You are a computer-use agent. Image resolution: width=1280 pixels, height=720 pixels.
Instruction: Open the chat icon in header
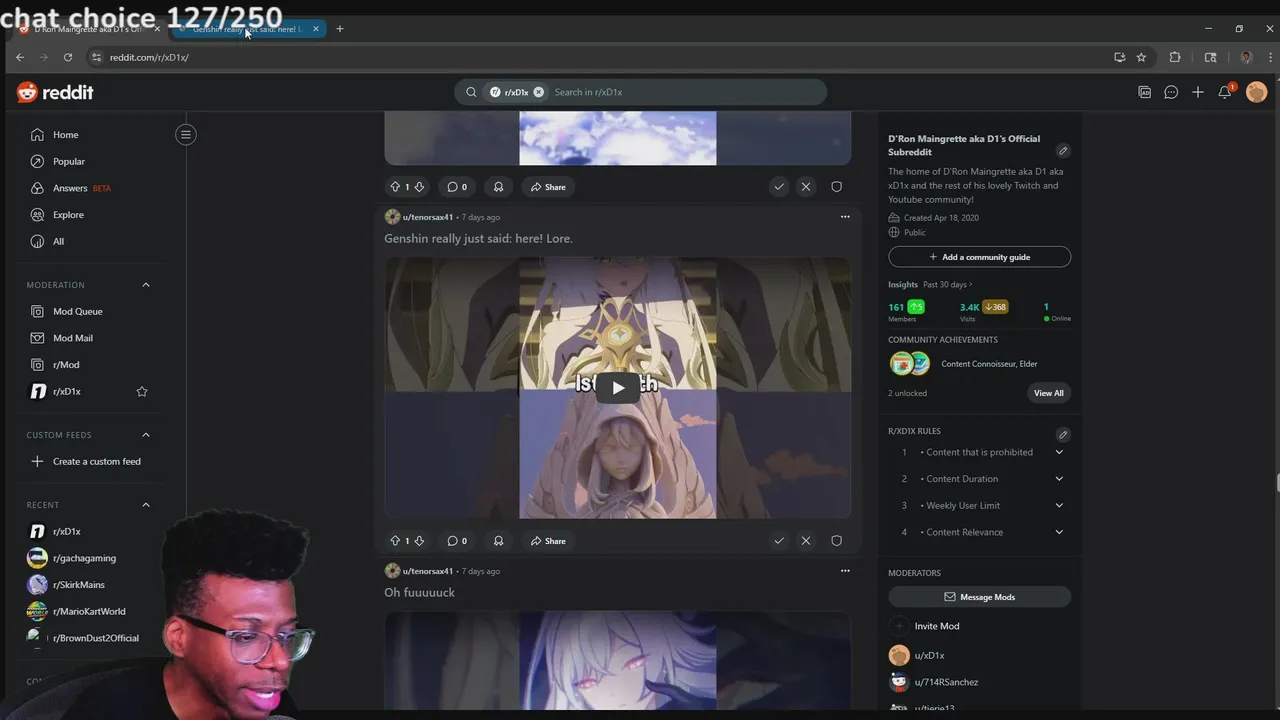click(x=1171, y=92)
